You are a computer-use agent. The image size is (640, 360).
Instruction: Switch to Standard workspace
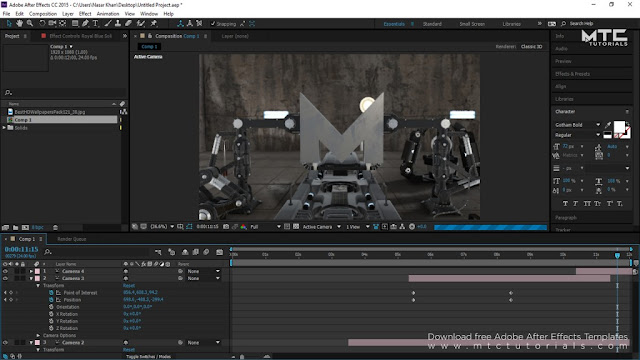click(x=432, y=24)
